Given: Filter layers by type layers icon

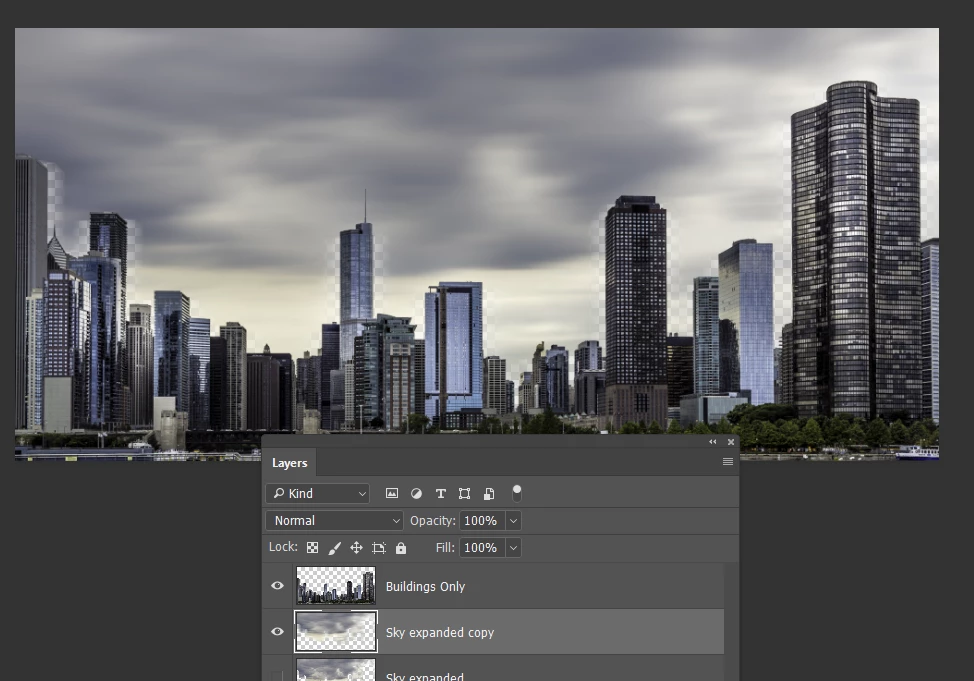Looking at the screenshot, I should [440, 493].
